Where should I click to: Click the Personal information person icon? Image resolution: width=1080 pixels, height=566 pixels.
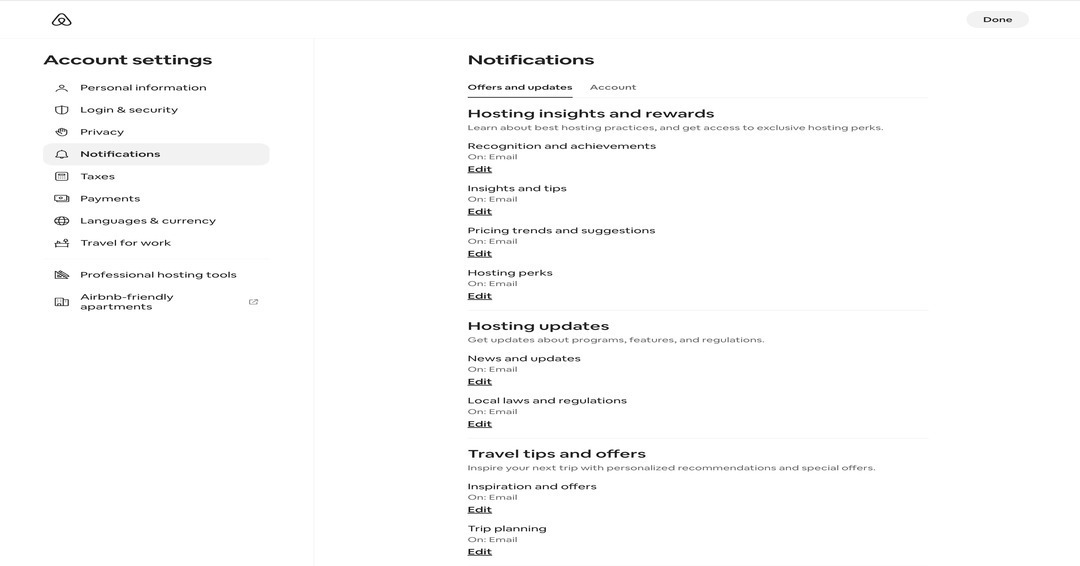[x=62, y=88]
